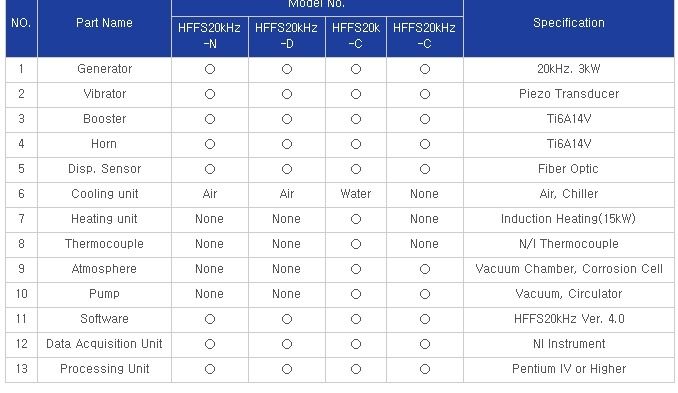The image size is (678, 393).
Task: Select the Thermocouple circle mark
Action: pyautogui.click(x=356, y=244)
